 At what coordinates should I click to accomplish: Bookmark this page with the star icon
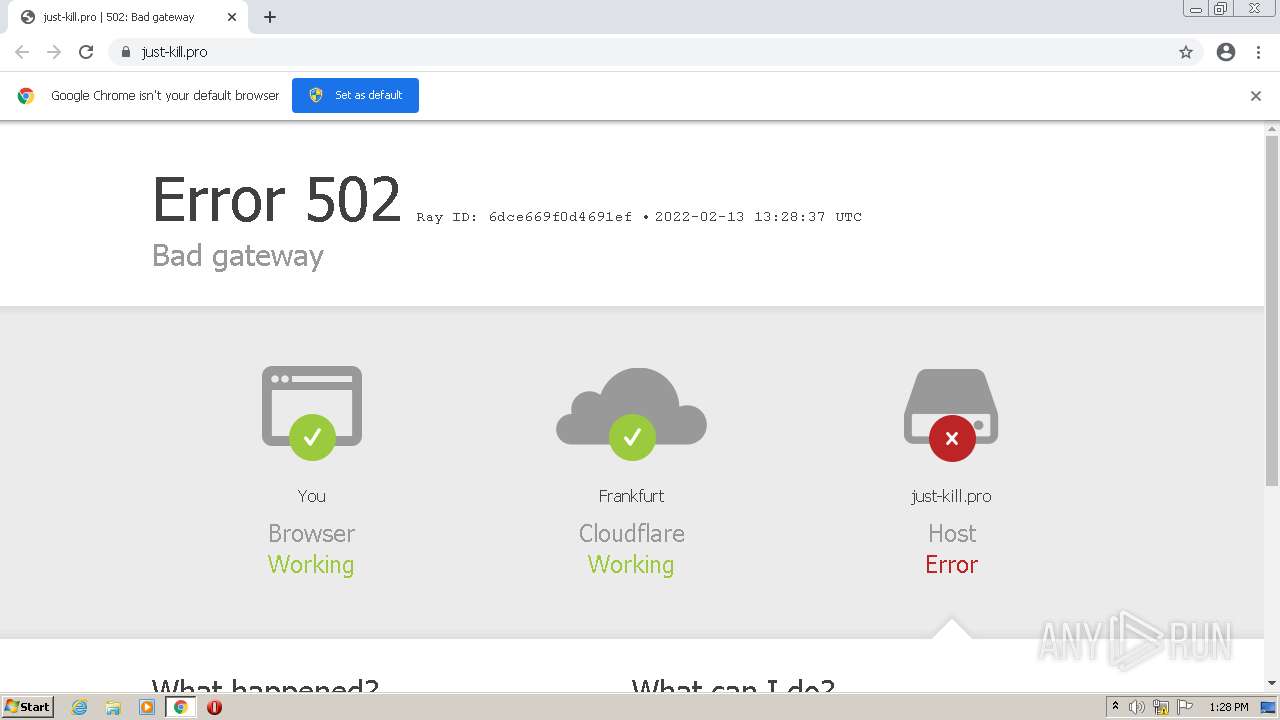pyautogui.click(x=1186, y=52)
